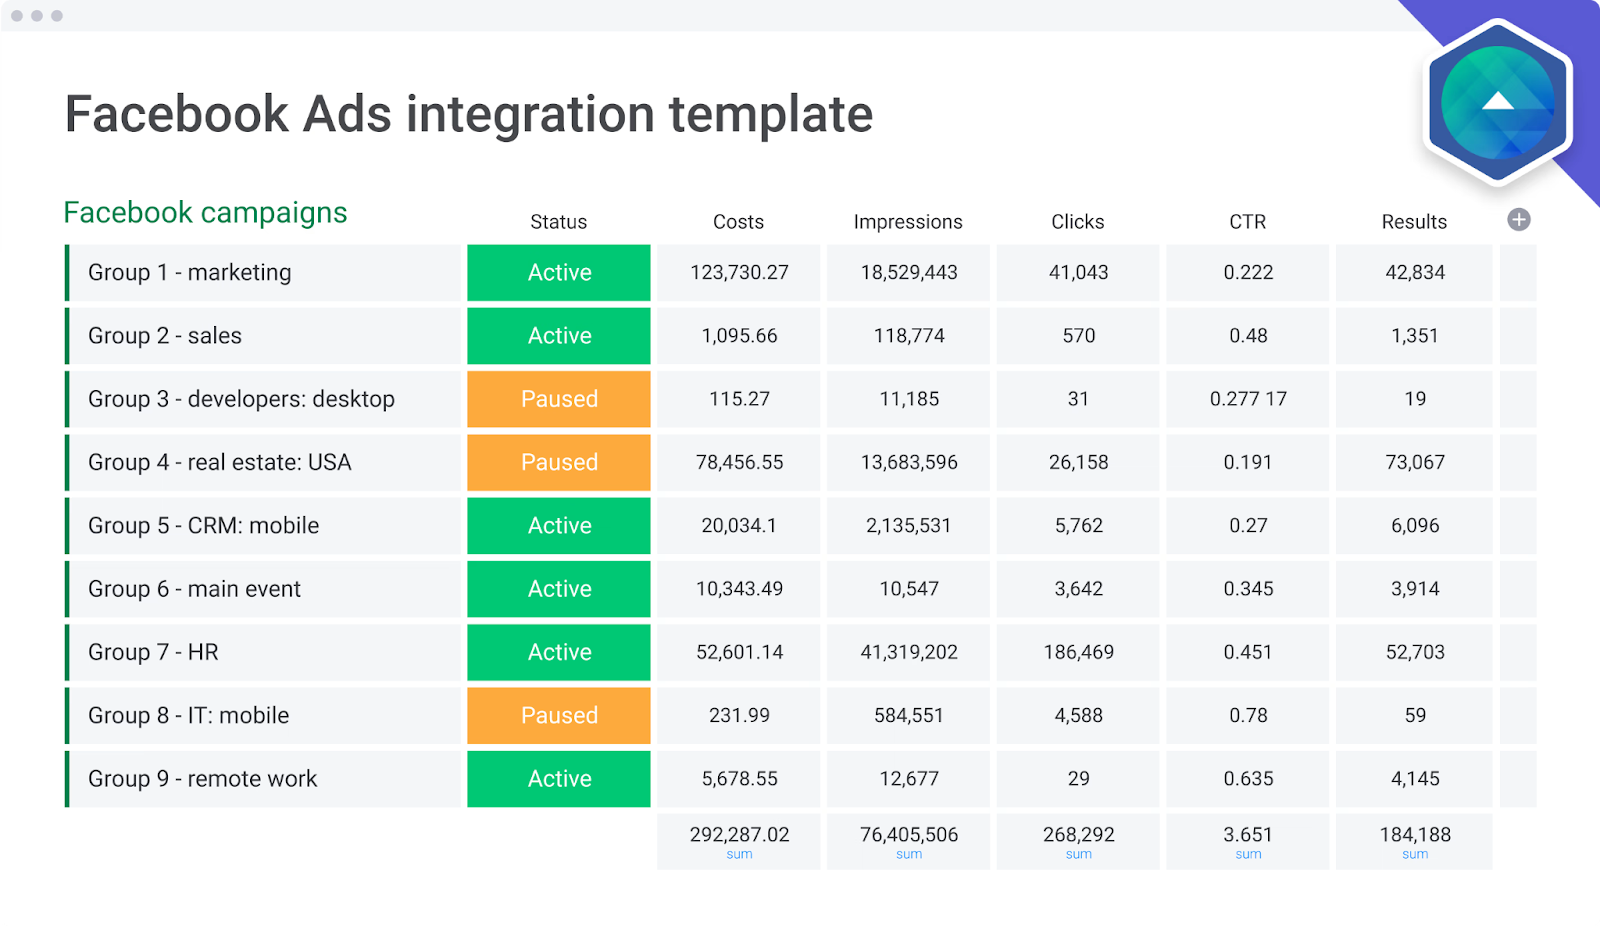1600x926 pixels.
Task: Click the Costs sum total 292,287.02
Action: (739, 835)
